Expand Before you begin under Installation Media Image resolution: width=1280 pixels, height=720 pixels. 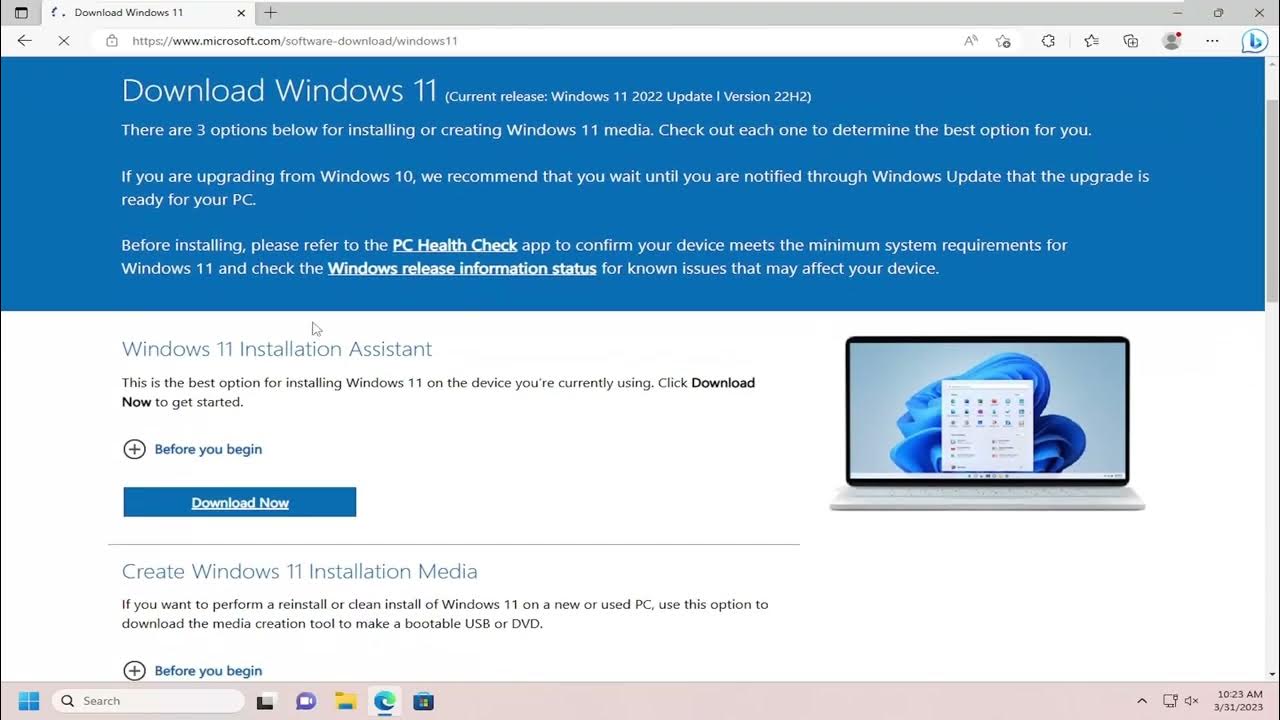point(192,671)
